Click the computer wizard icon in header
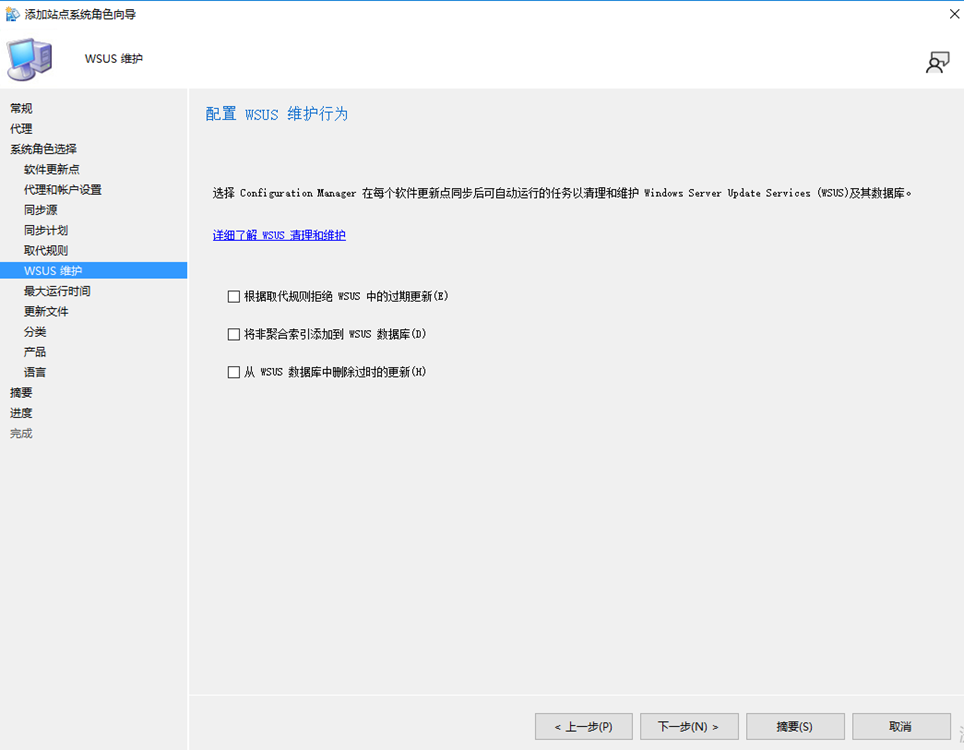Image resolution: width=964 pixels, height=750 pixels. click(30, 60)
